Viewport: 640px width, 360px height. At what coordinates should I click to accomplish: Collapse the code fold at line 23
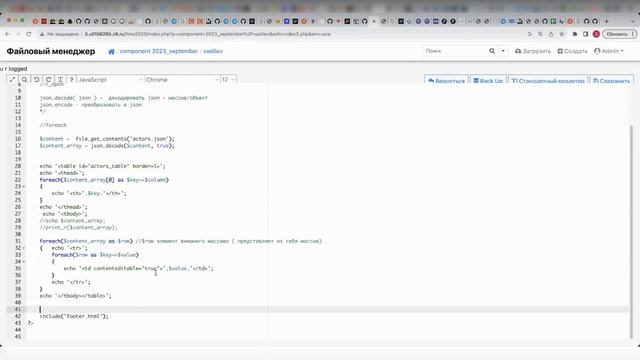pyautogui.click(x=24, y=187)
